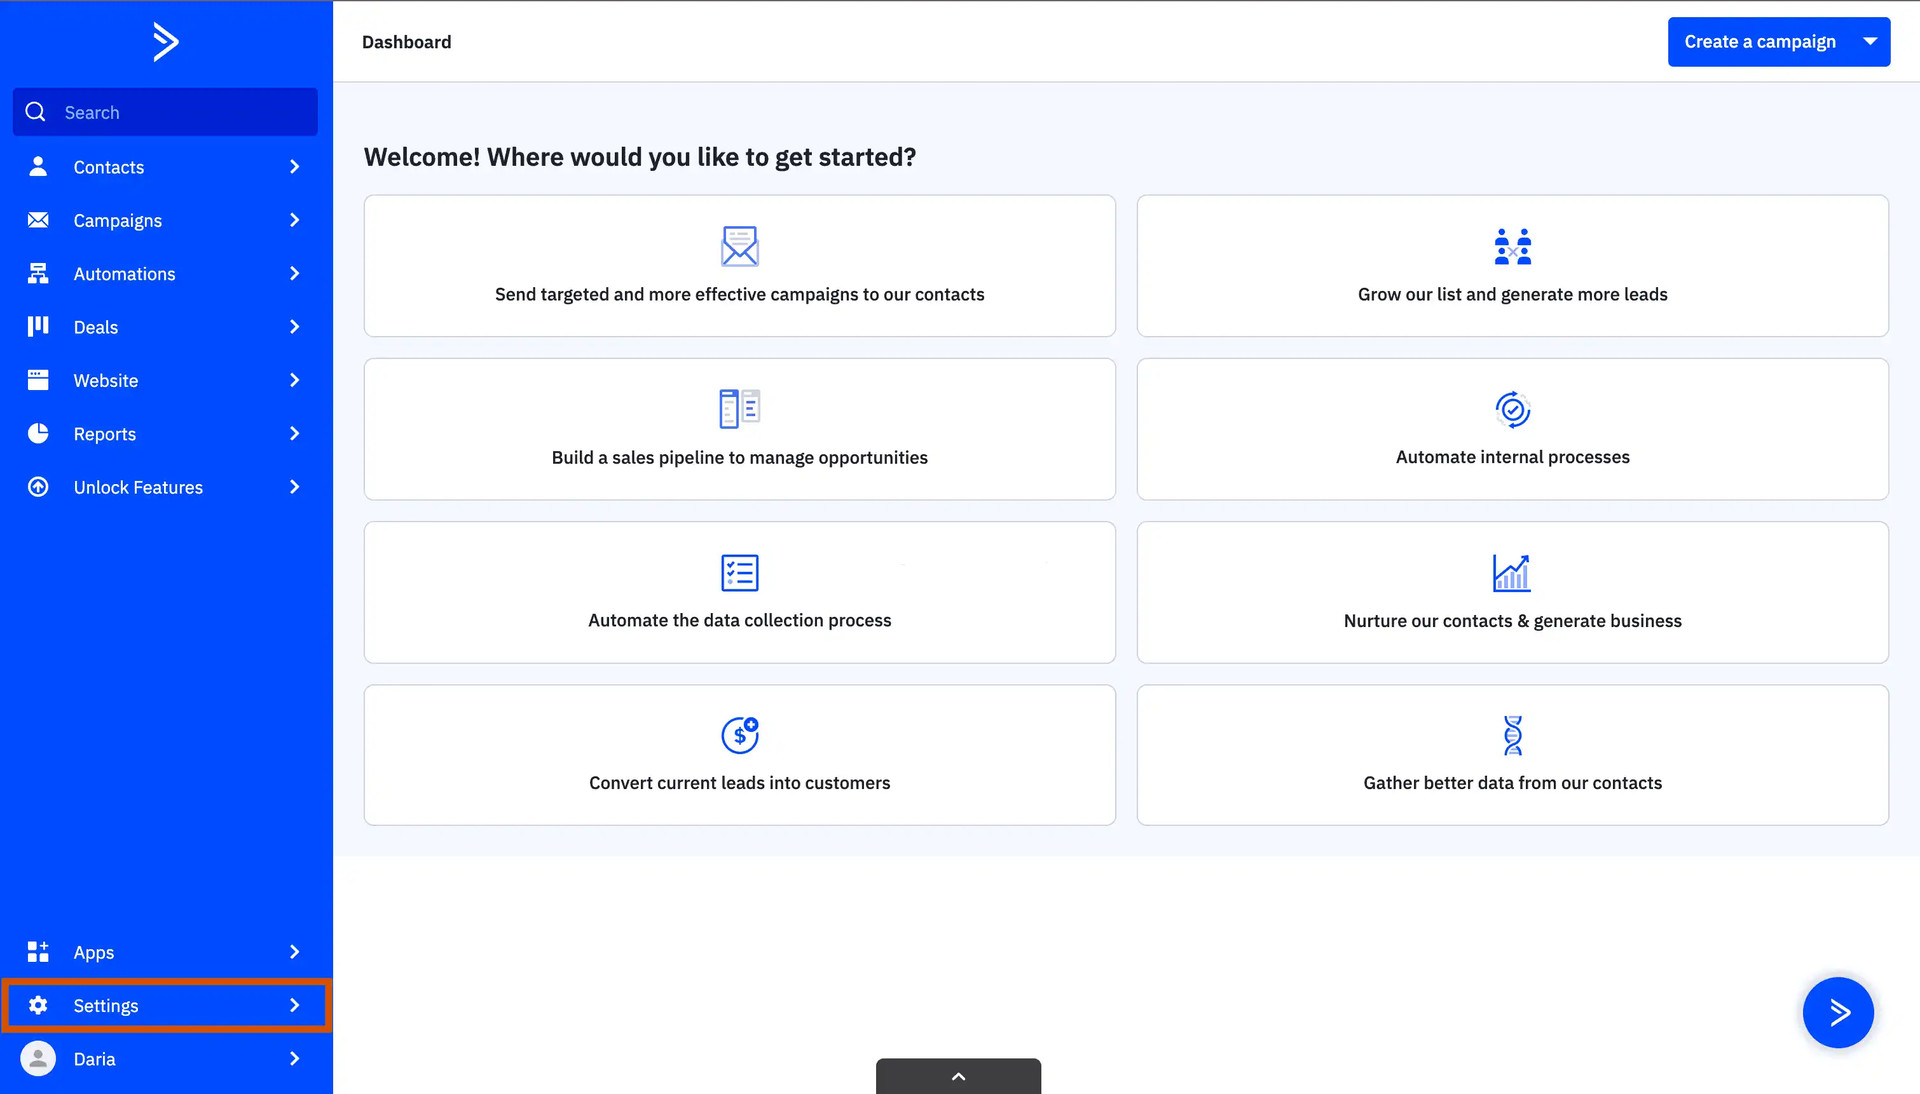Select 'Grow our list and generate more leads'

pos(1512,266)
